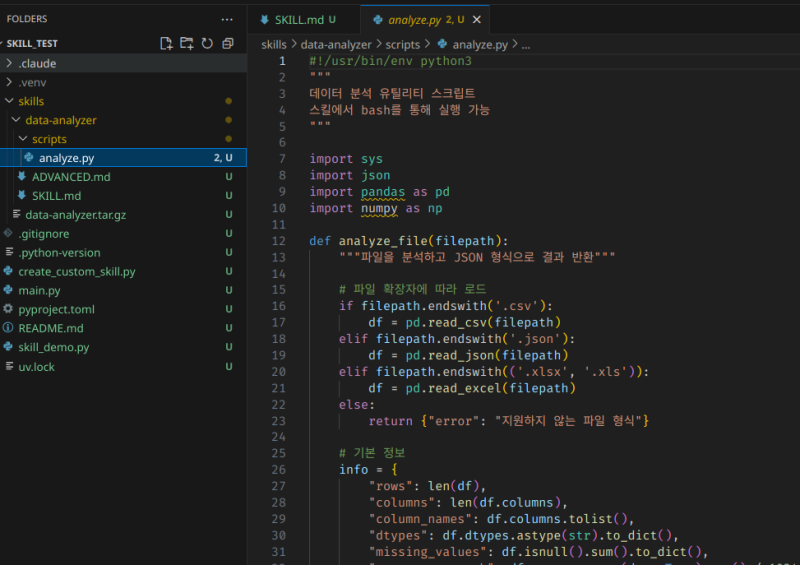Collapse the data-analyzer folder
This screenshot has width=800, height=565.
(x=60, y=120)
